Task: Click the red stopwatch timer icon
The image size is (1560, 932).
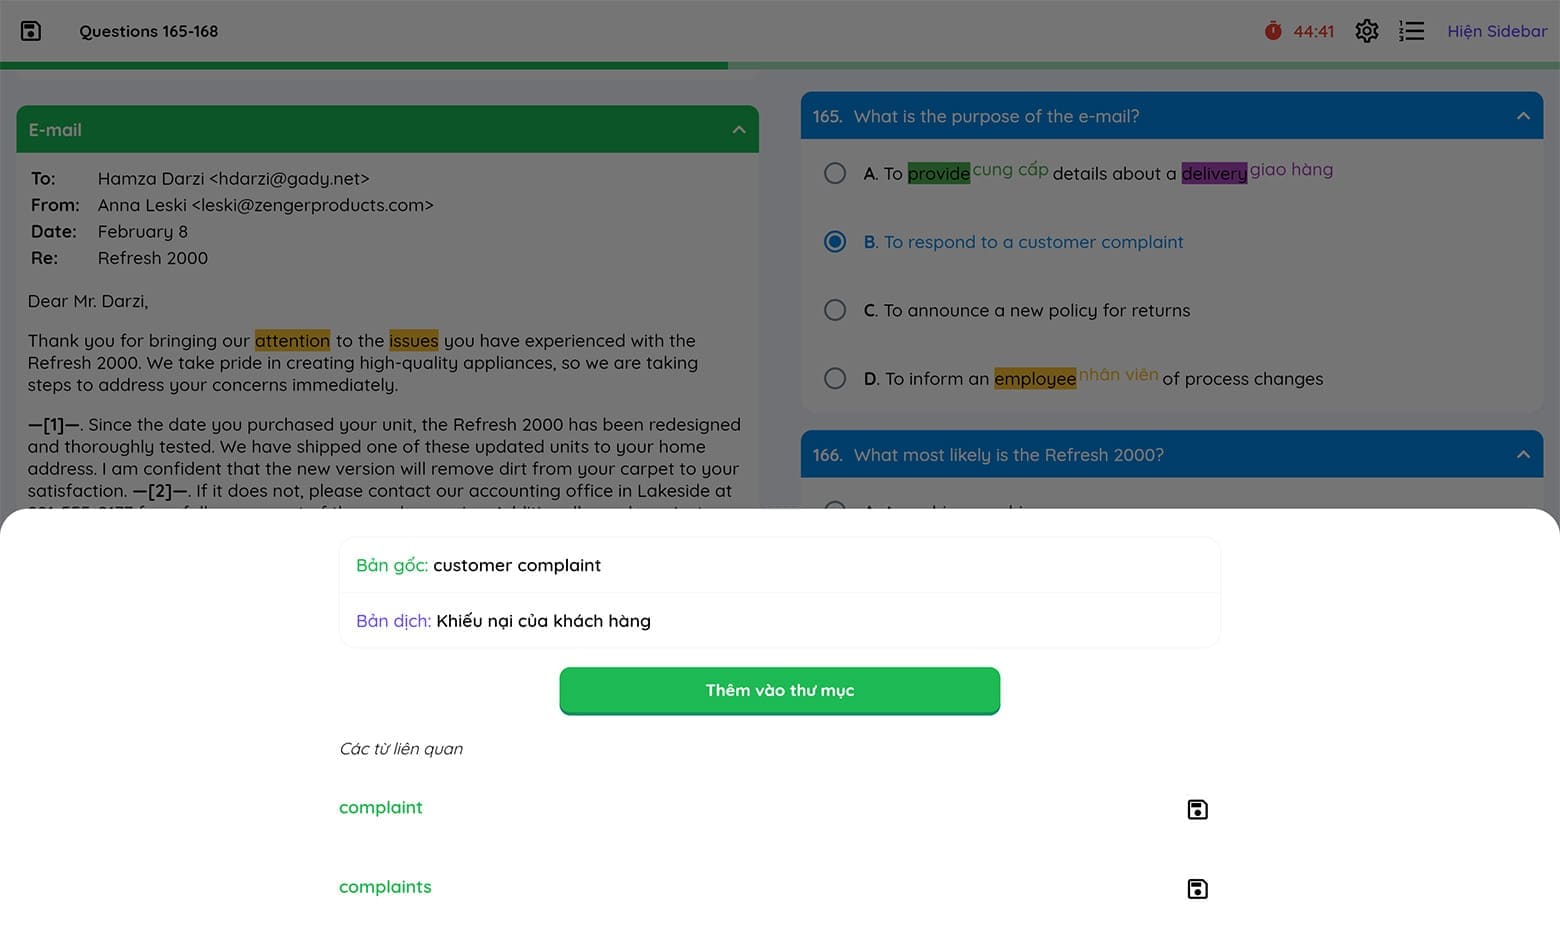Action: point(1272,31)
